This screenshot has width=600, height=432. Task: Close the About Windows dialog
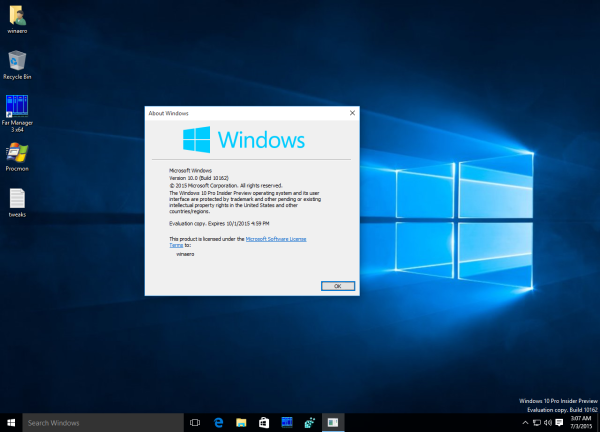click(x=352, y=113)
